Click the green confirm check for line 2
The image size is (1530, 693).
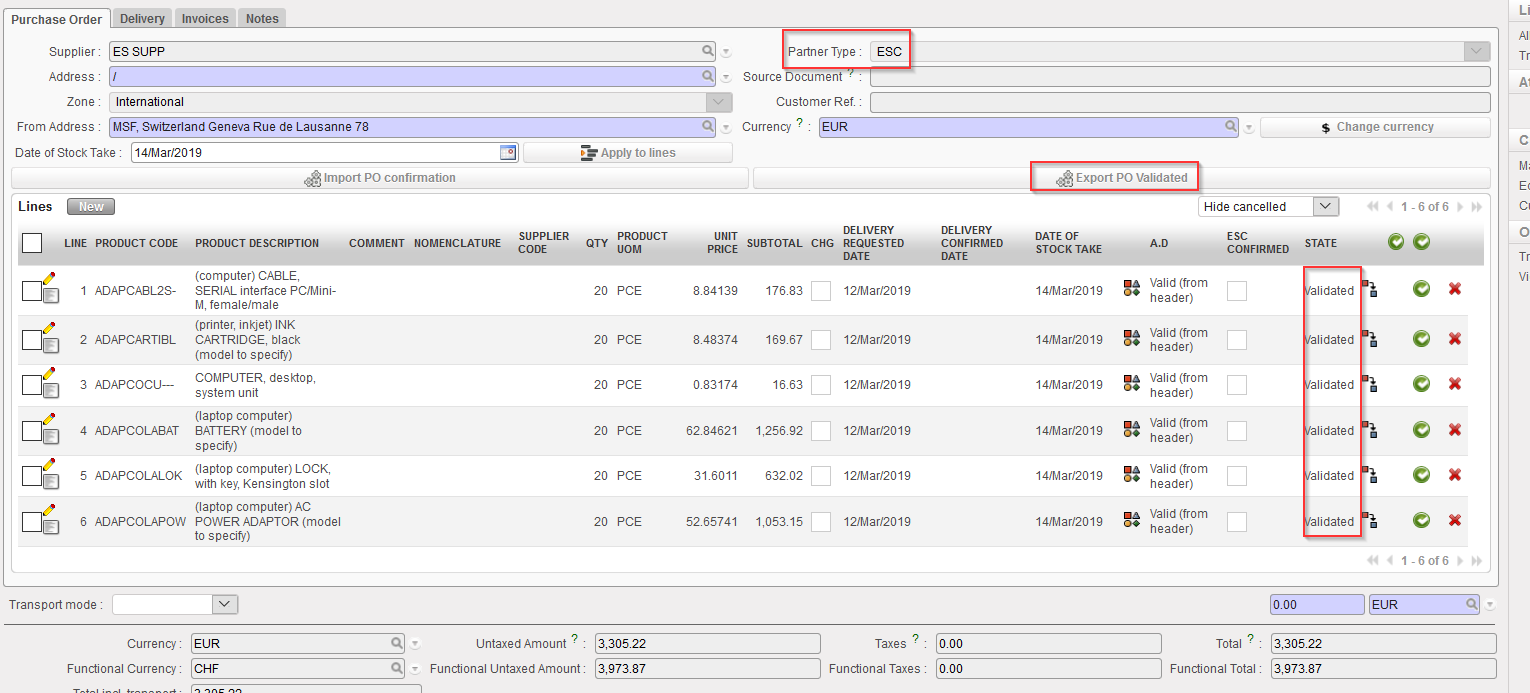(x=1421, y=340)
